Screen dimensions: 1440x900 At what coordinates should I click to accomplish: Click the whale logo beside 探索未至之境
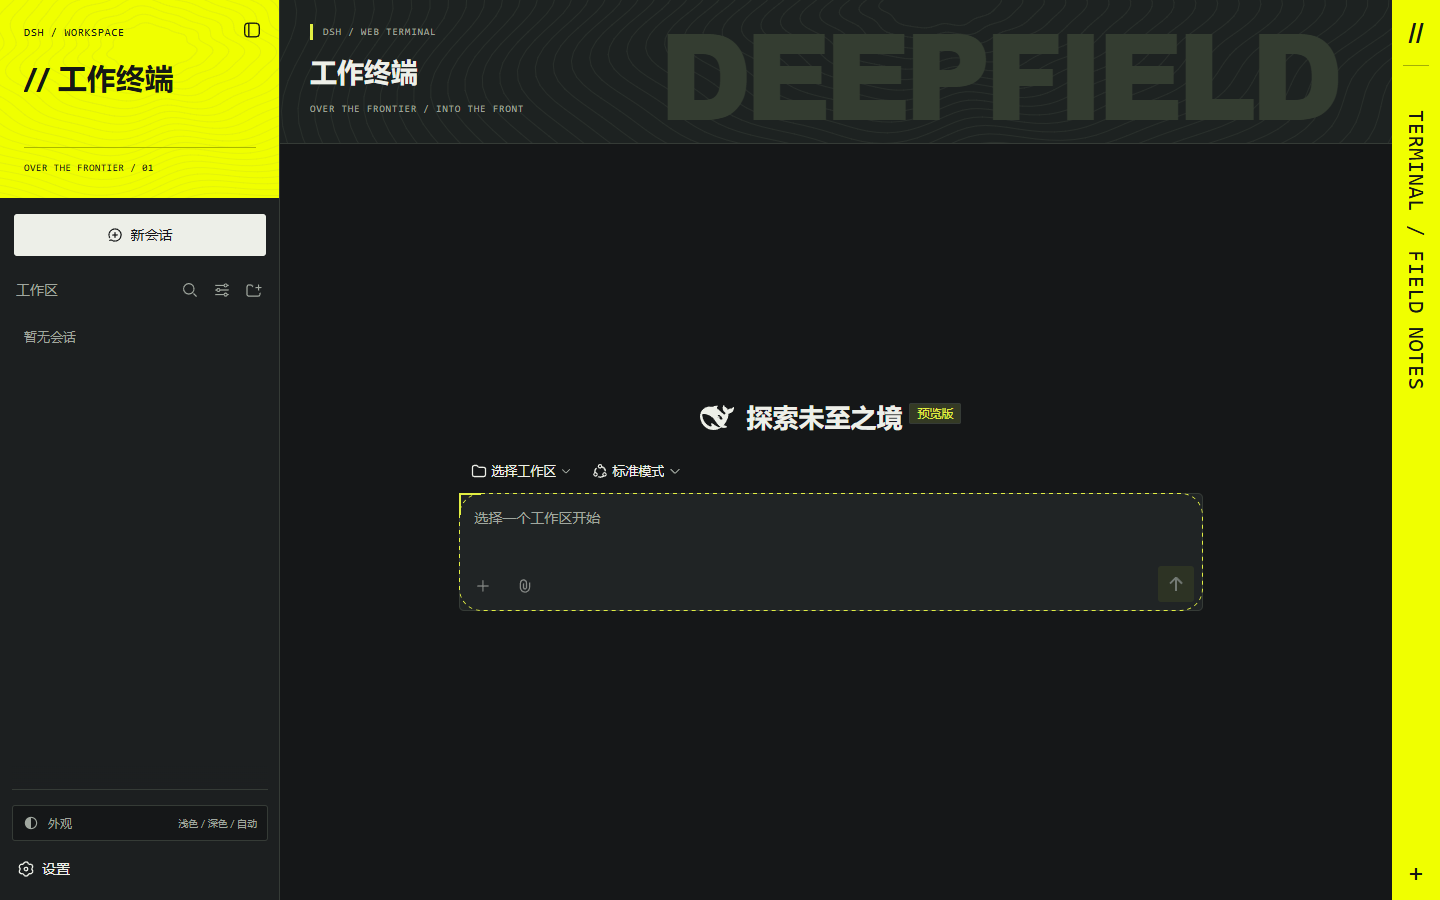[x=716, y=417]
